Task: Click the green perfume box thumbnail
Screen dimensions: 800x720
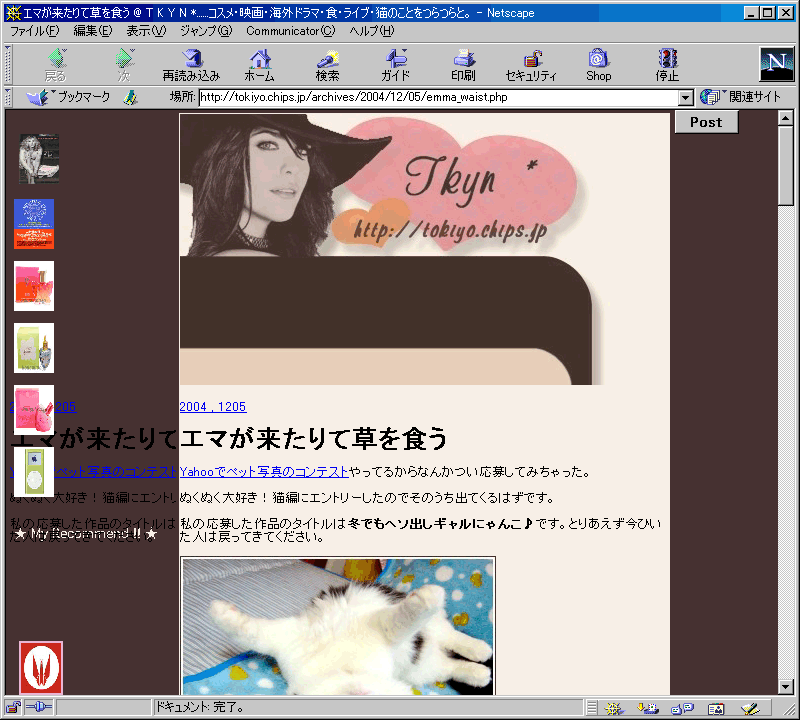Action: point(34,348)
